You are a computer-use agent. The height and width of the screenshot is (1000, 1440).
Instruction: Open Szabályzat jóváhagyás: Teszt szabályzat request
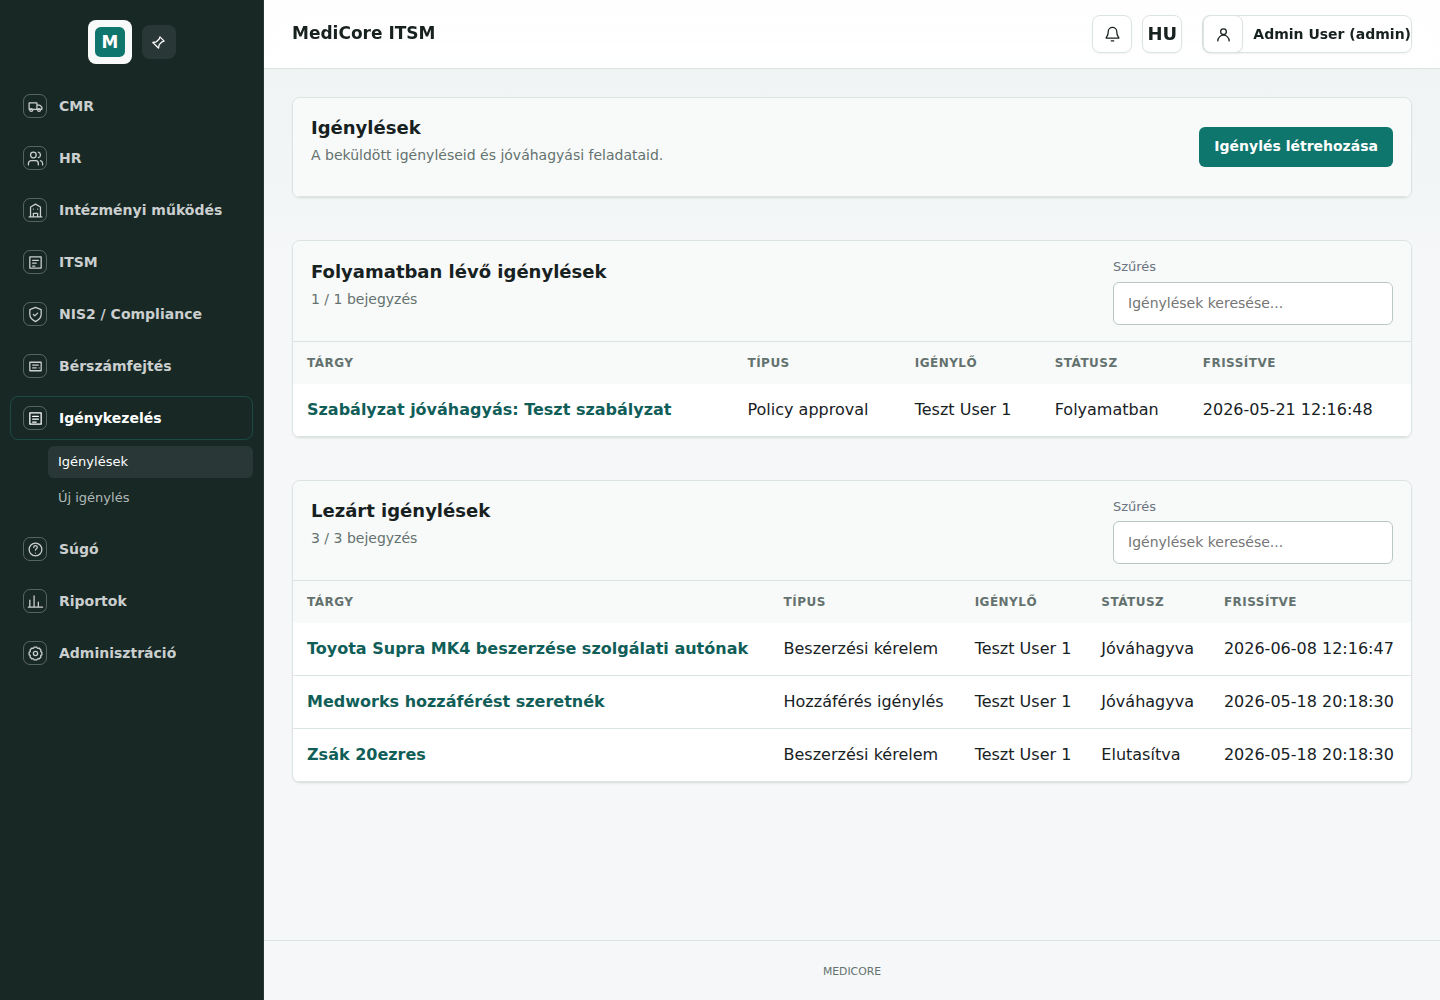(489, 409)
